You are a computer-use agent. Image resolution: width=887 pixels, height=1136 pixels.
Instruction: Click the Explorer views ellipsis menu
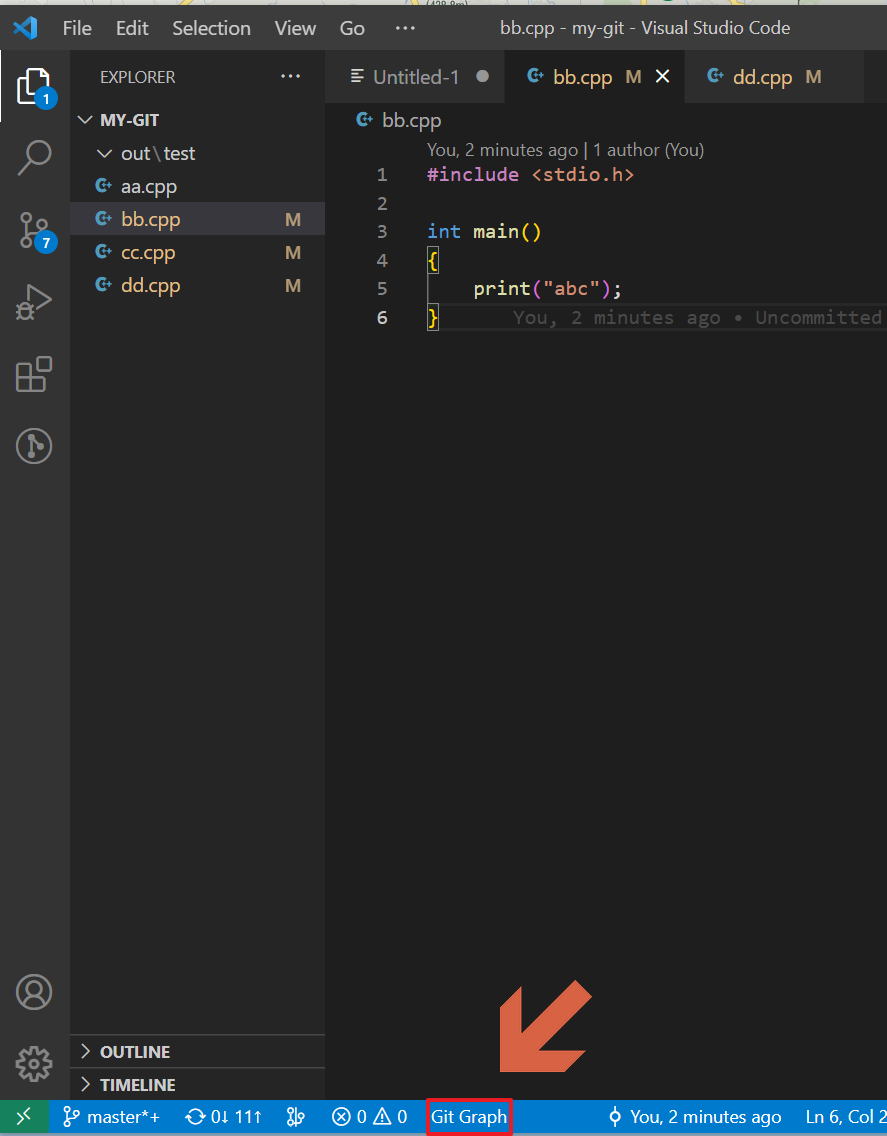[290, 76]
